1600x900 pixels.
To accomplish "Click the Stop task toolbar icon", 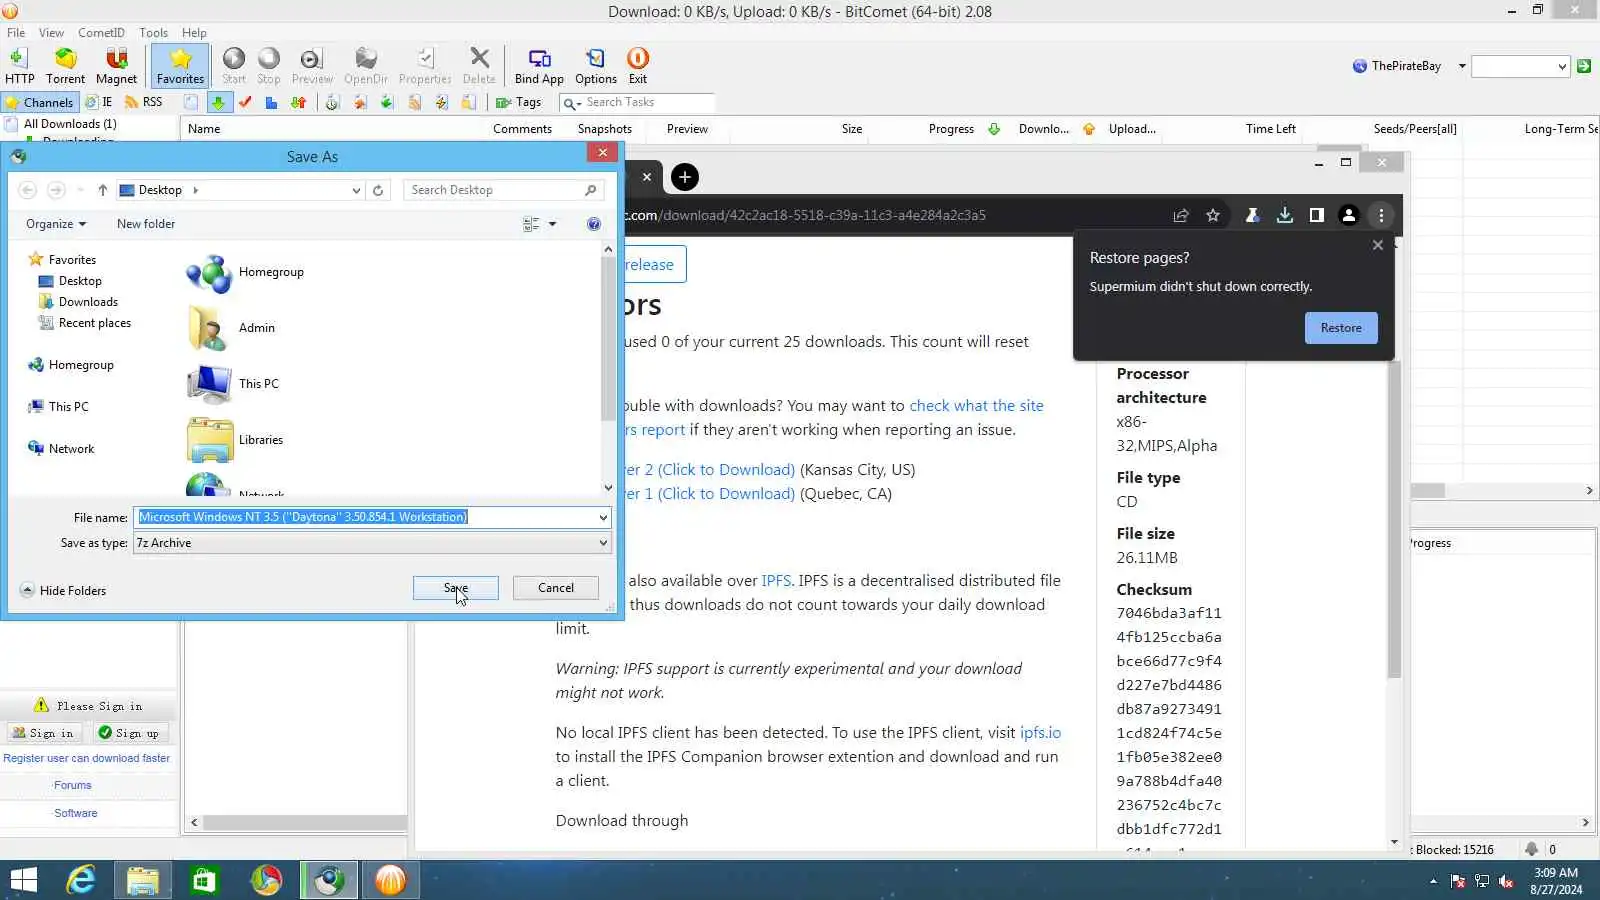I will [x=269, y=66].
